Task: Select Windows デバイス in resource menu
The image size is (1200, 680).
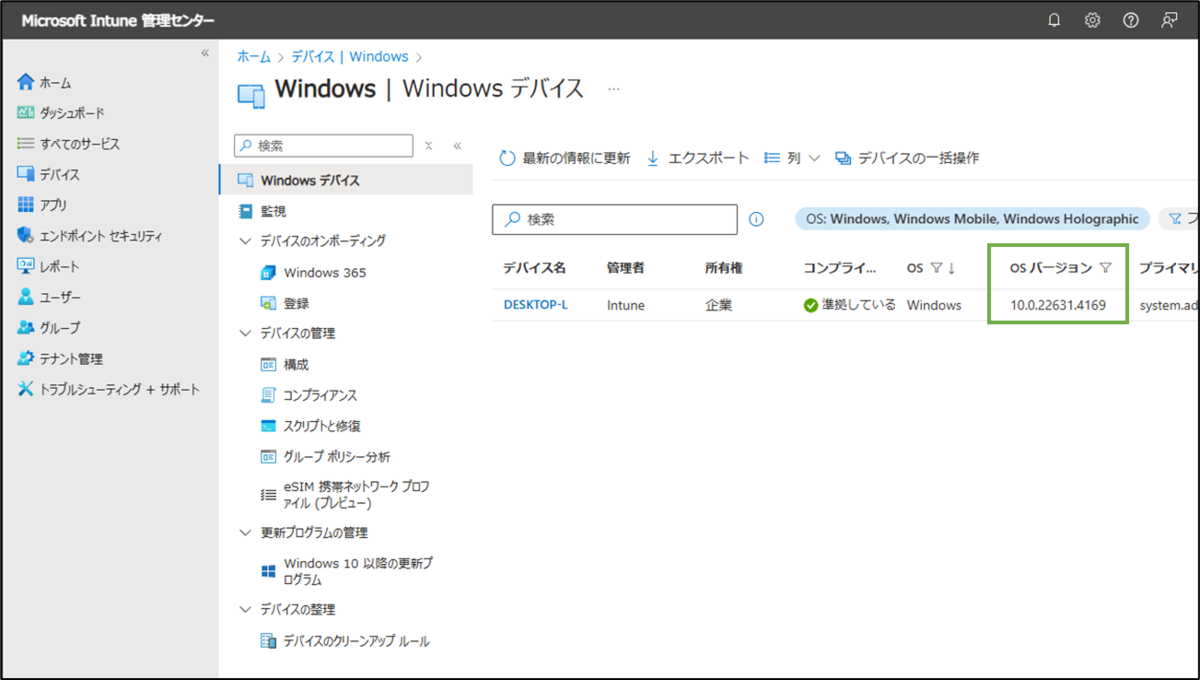Action: pos(346,181)
